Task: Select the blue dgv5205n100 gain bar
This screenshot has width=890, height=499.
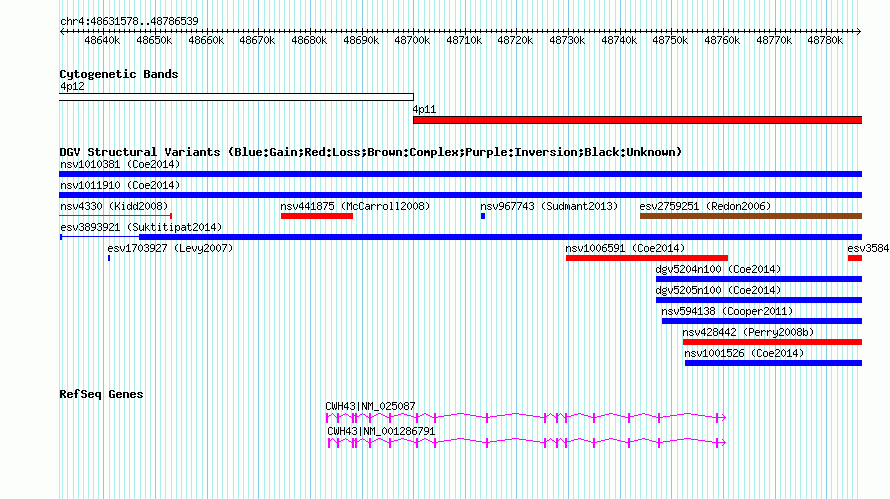Action: tap(759, 300)
